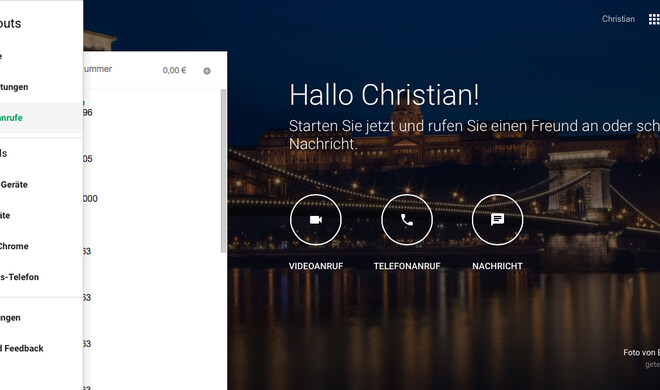Start a video call with camera icon

pyautogui.click(x=316, y=220)
